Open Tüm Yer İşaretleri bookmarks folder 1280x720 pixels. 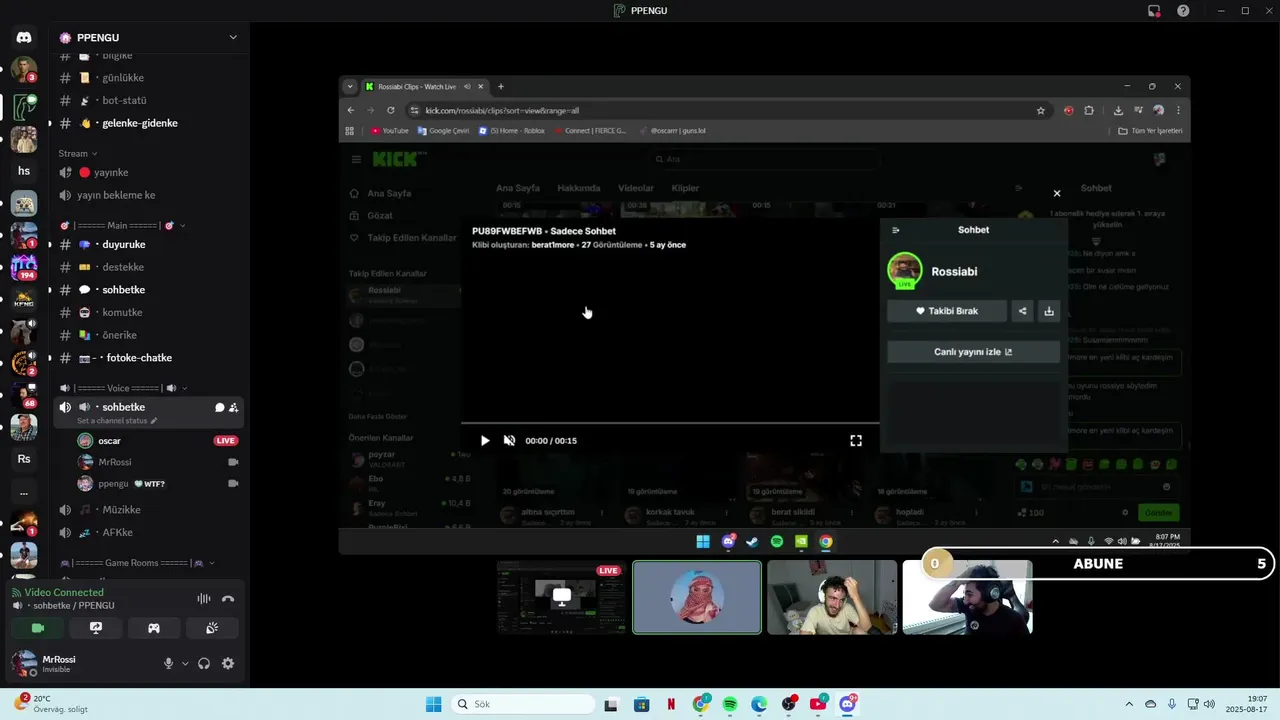(1150, 130)
